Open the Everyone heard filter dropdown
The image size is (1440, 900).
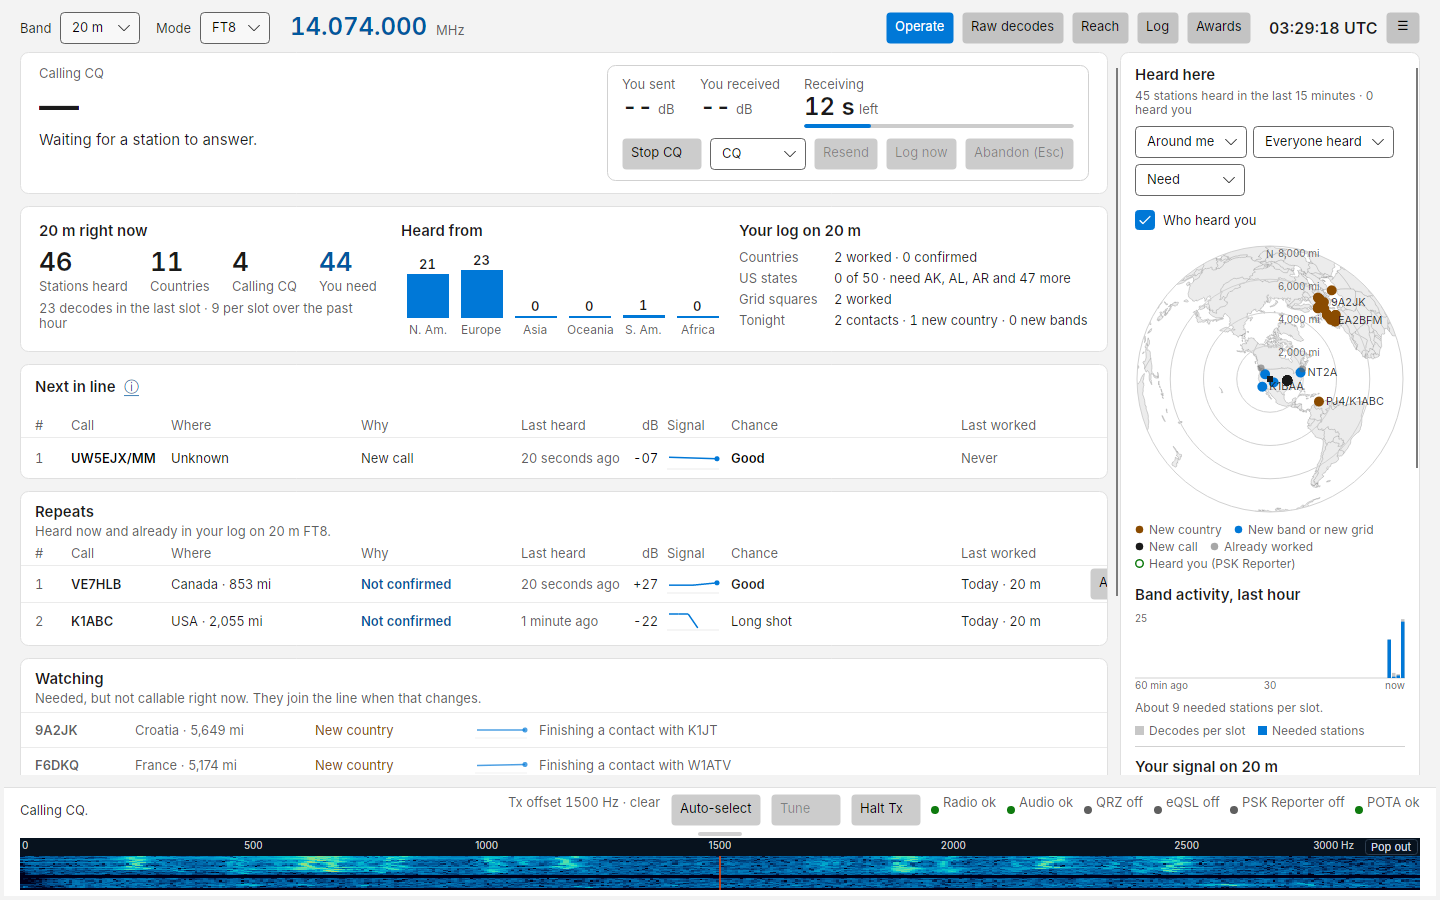[x=1323, y=142]
